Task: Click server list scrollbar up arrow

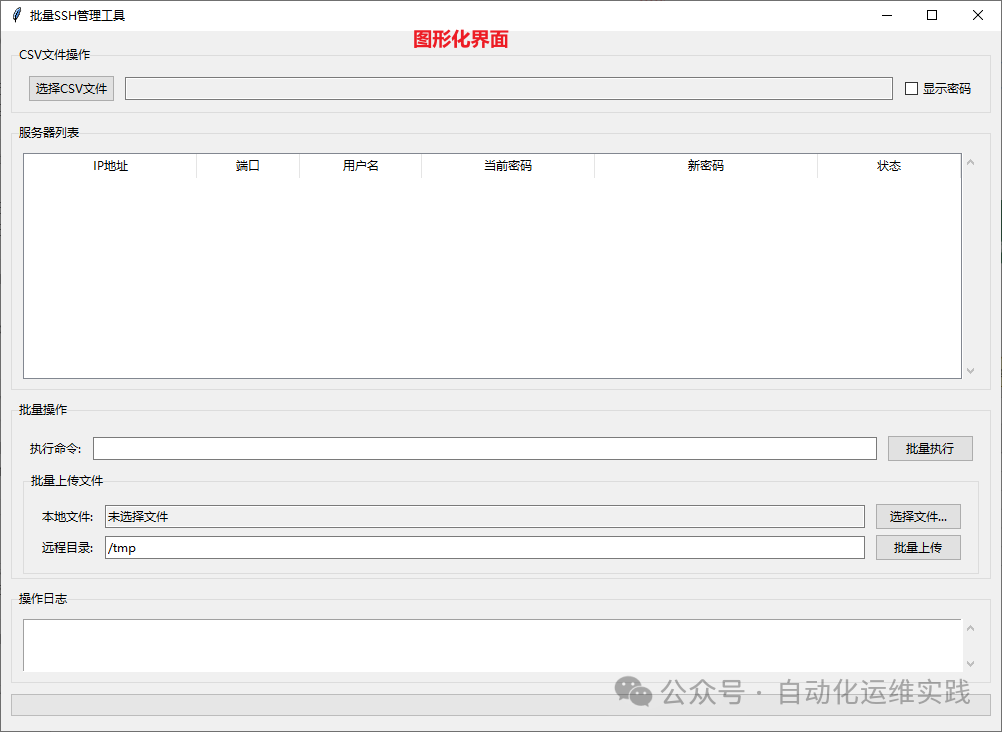Action: (x=971, y=162)
